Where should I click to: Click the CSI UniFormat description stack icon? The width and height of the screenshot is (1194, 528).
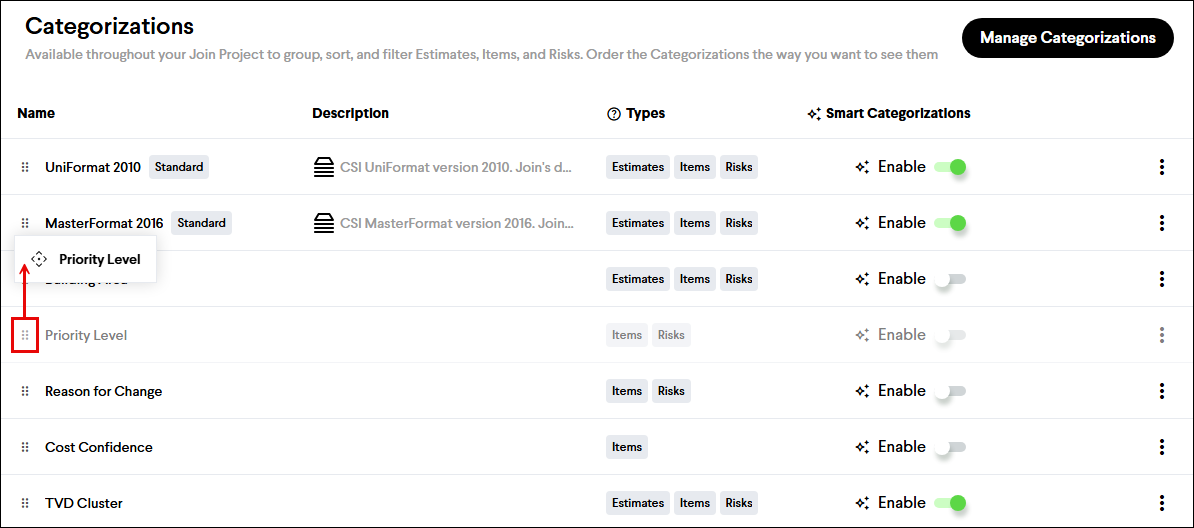(324, 167)
